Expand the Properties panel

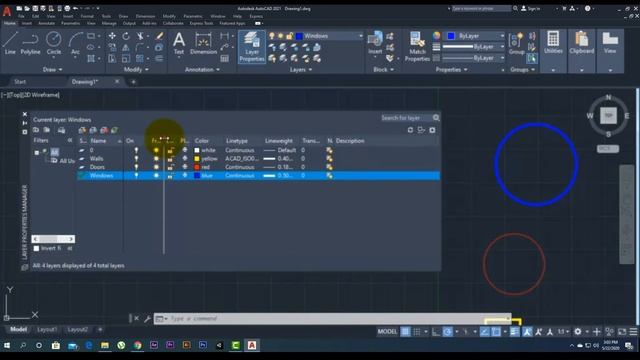tap(451, 69)
